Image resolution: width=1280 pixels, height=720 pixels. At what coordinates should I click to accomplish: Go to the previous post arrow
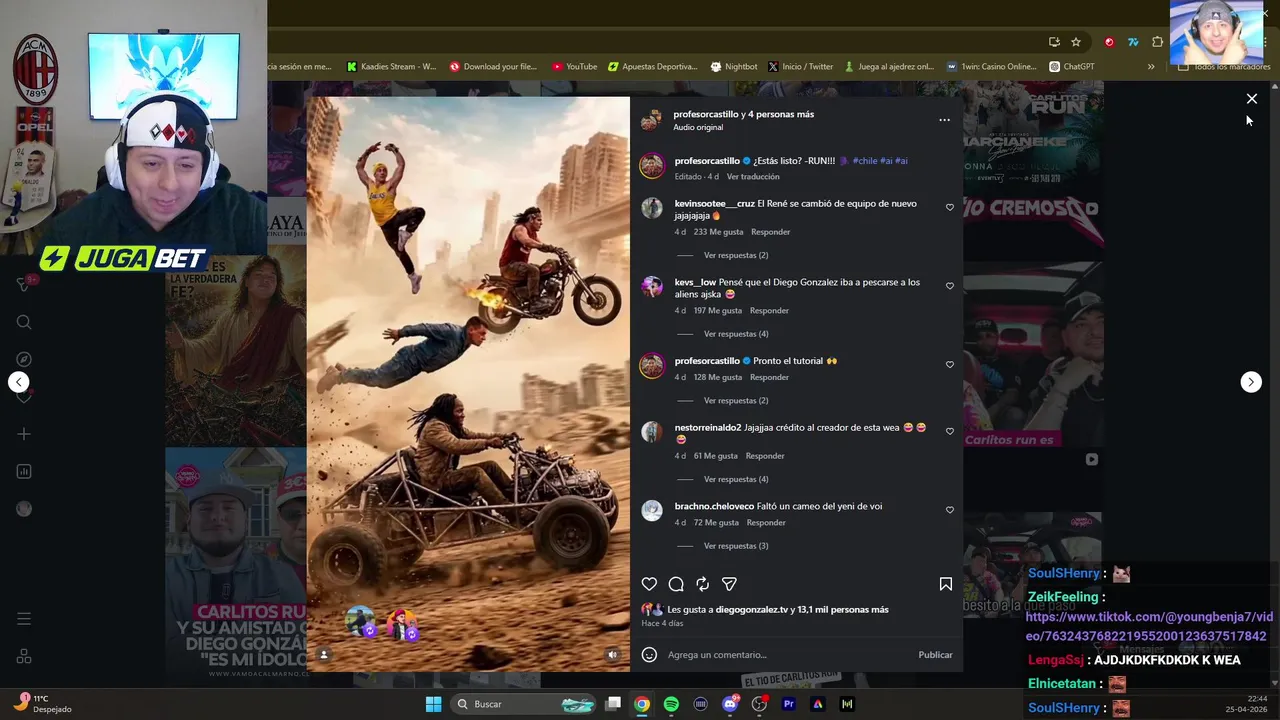pos(18,382)
